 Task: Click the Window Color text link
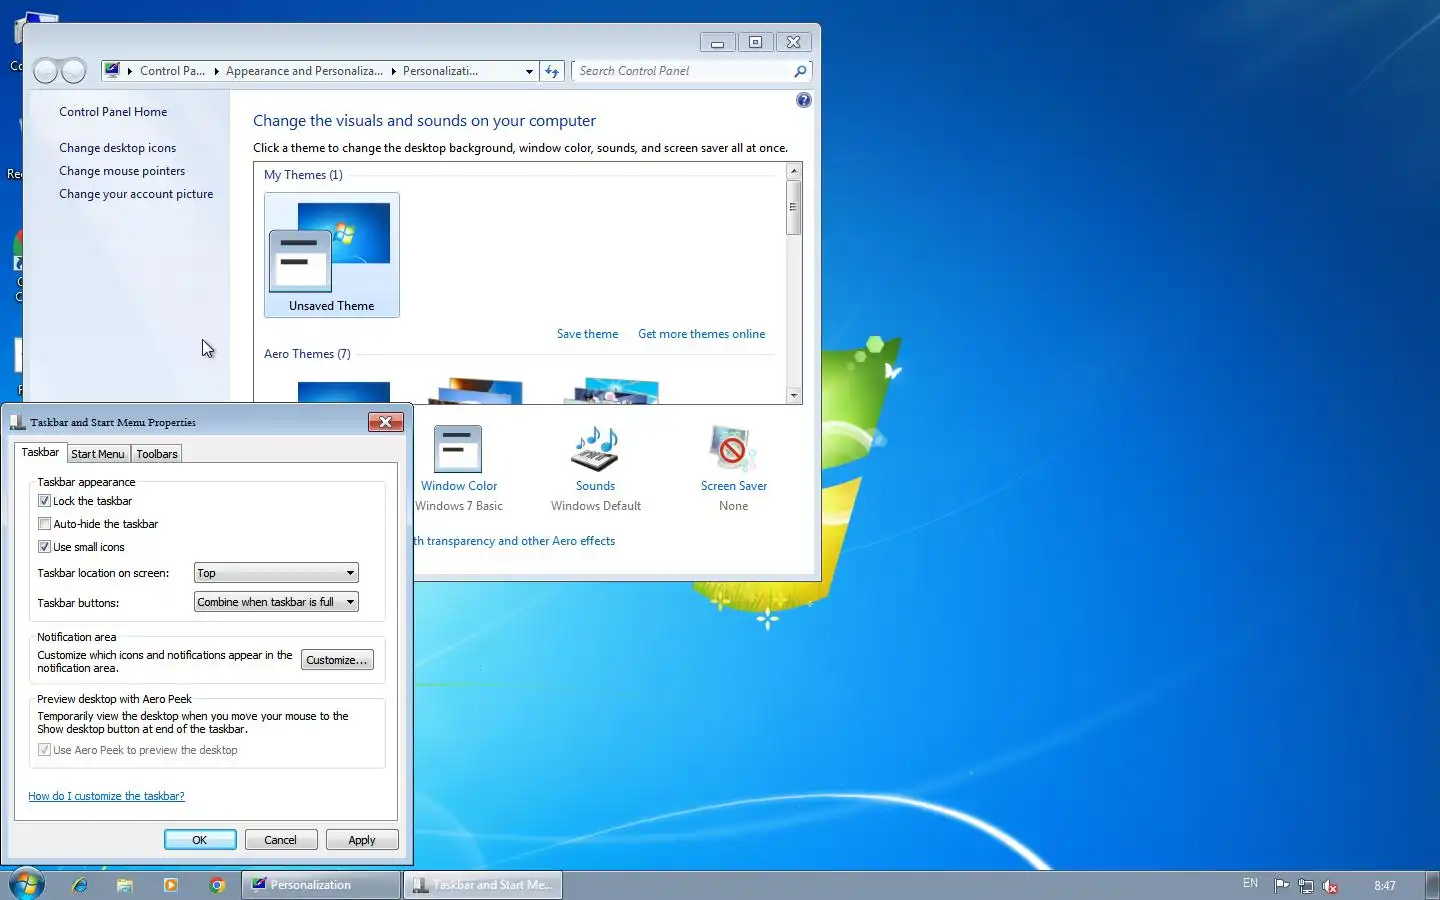pos(459,486)
